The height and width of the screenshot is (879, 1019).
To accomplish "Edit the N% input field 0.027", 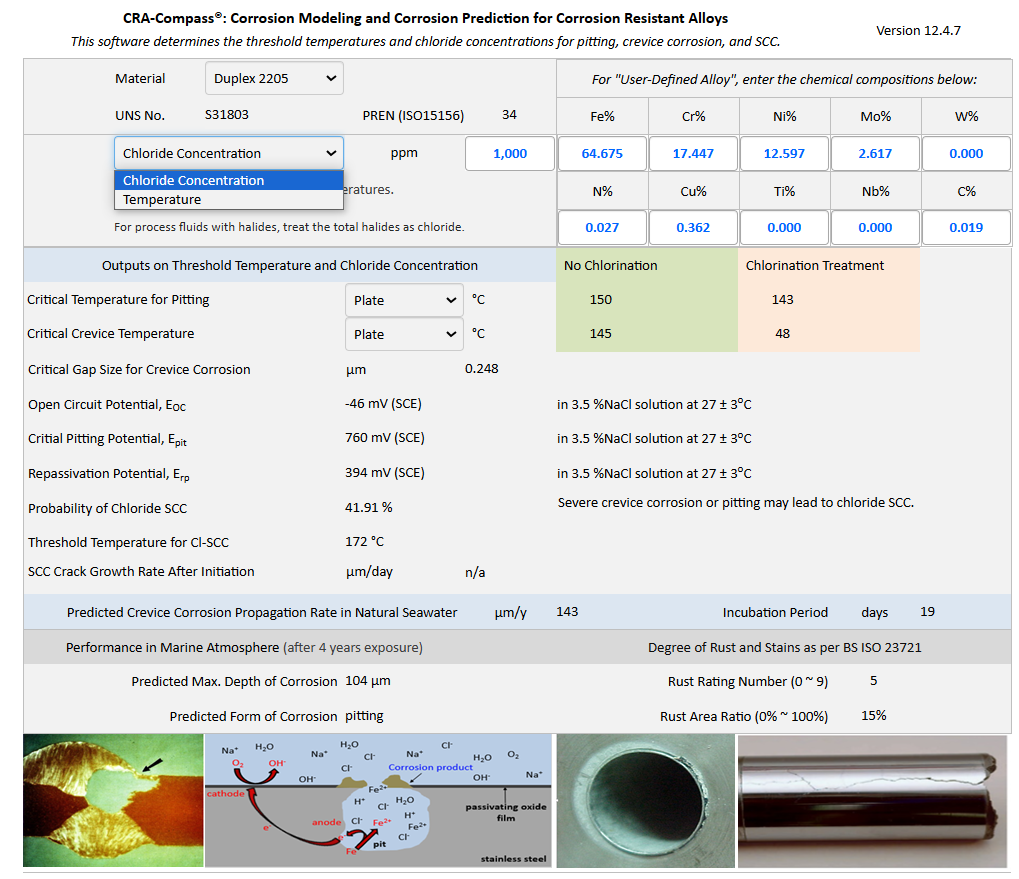I will 602,228.
